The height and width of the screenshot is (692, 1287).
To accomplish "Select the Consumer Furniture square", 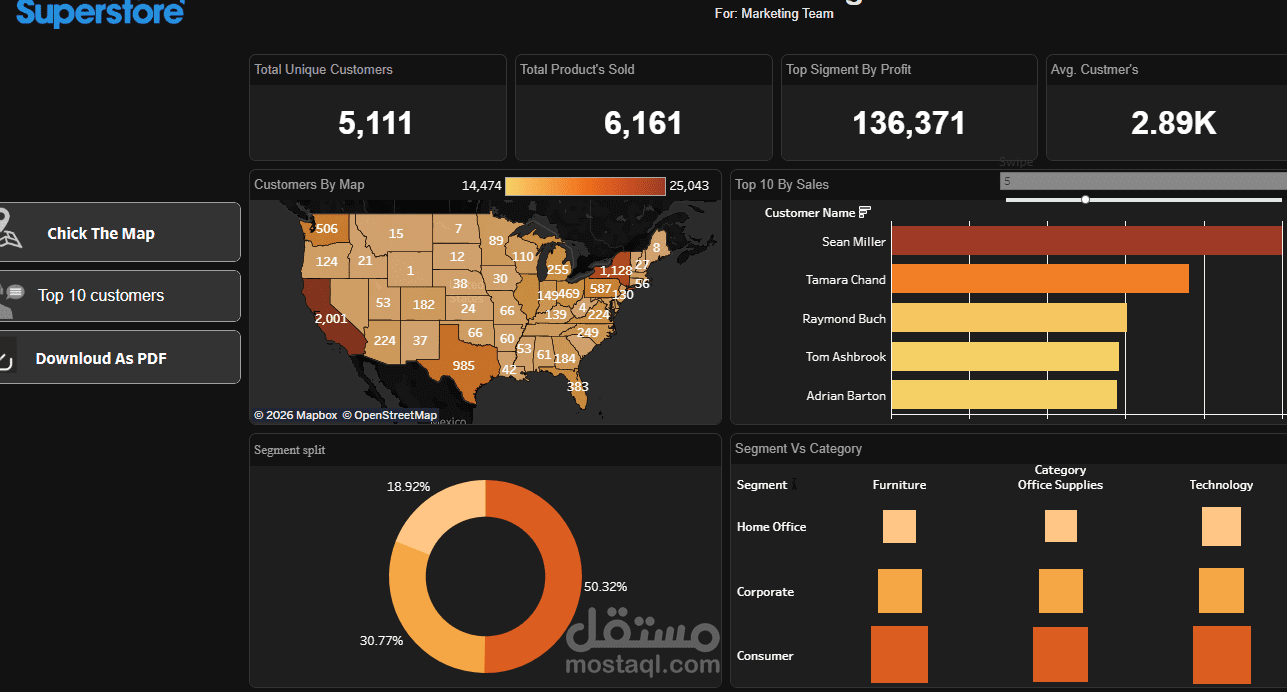I will pyautogui.click(x=899, y=655).
